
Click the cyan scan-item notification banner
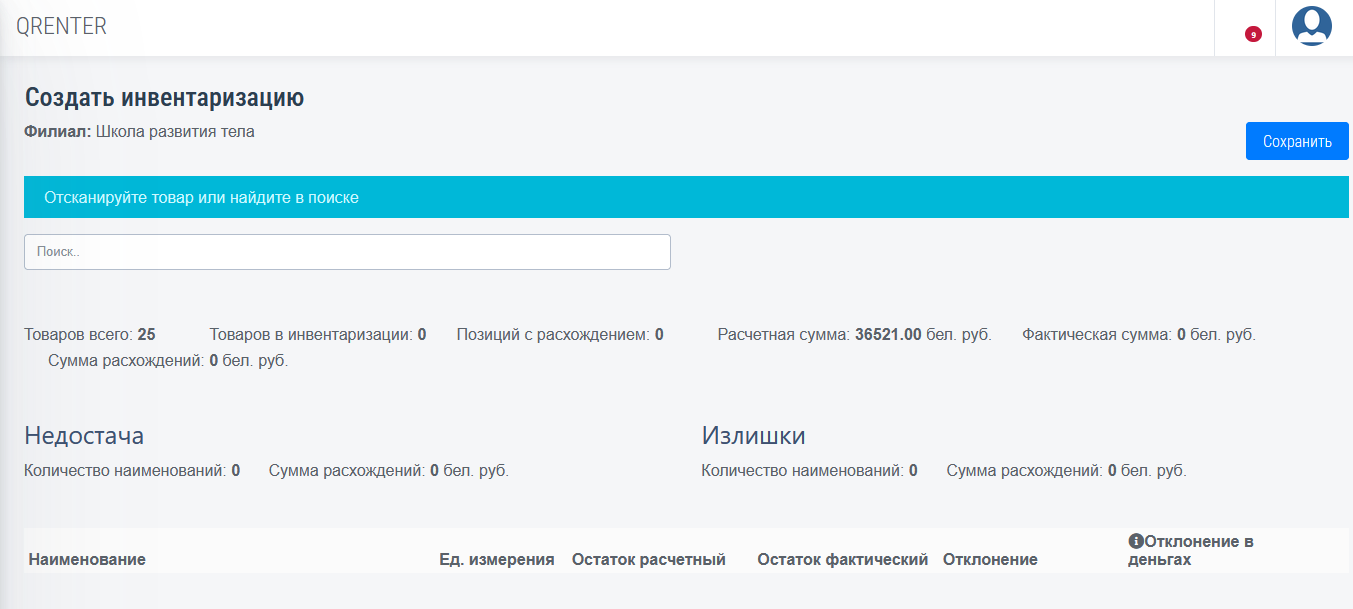(x=686, y=198)
